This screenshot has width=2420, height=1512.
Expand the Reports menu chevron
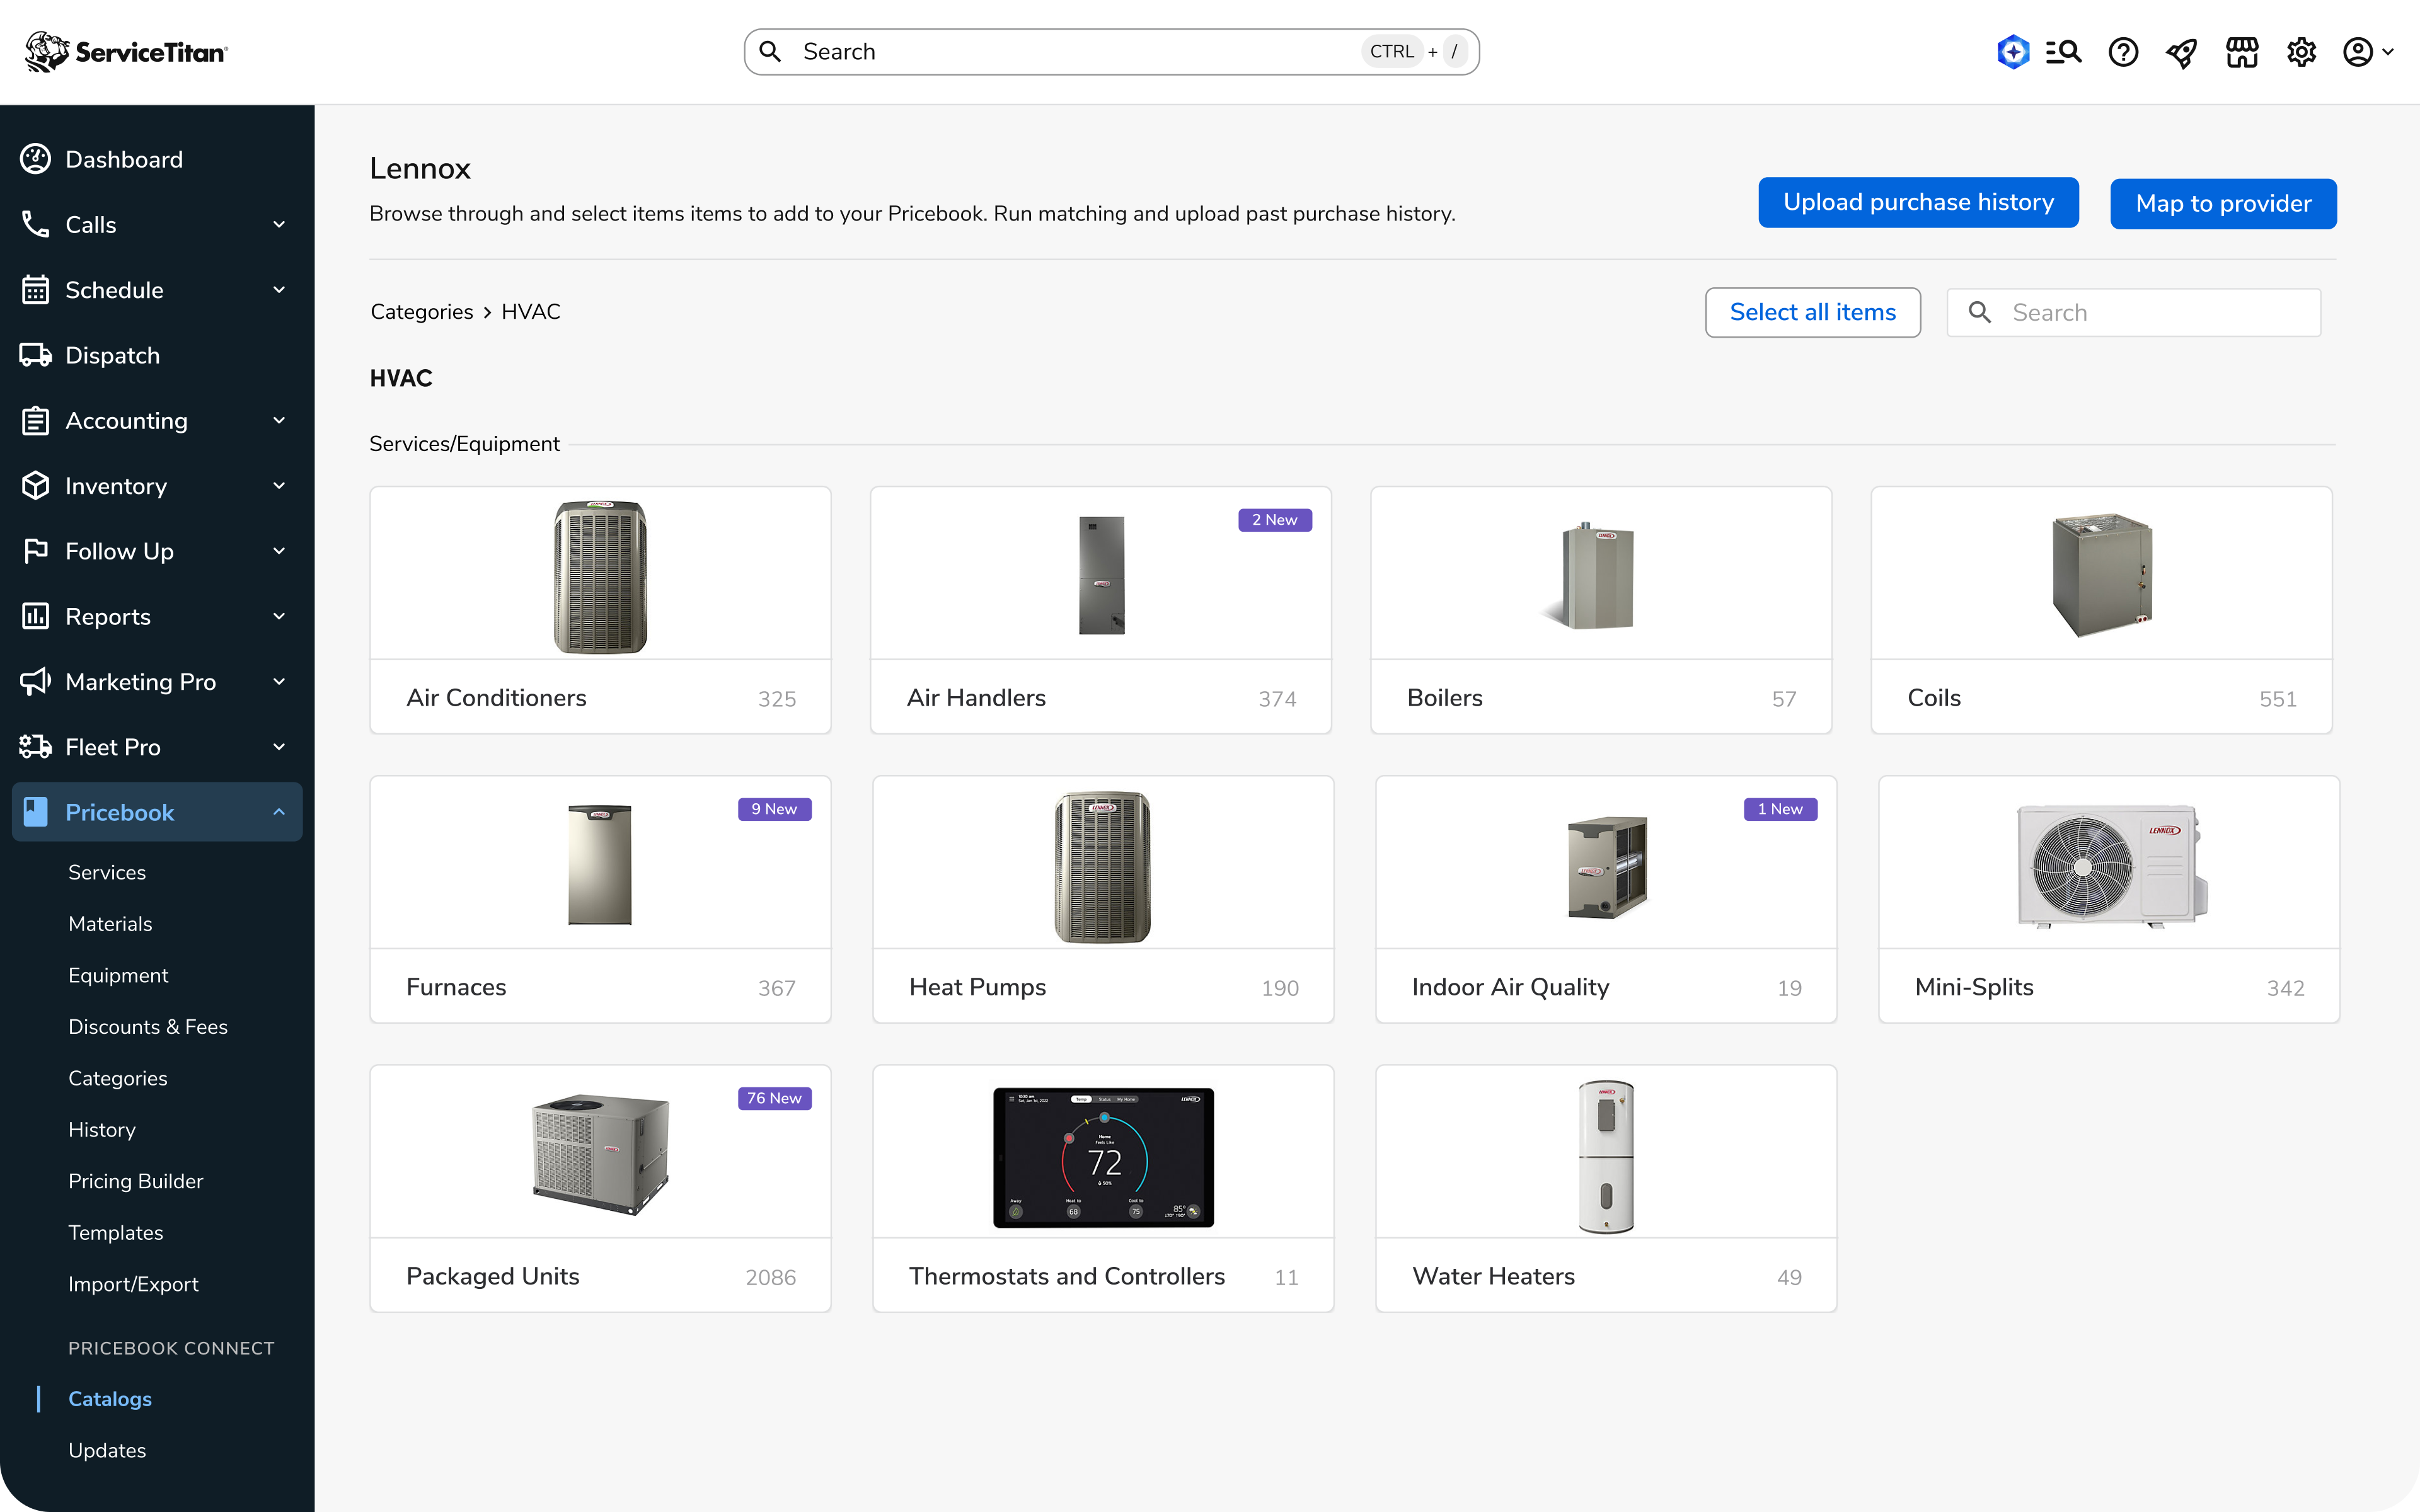click(x=279, y=616)
